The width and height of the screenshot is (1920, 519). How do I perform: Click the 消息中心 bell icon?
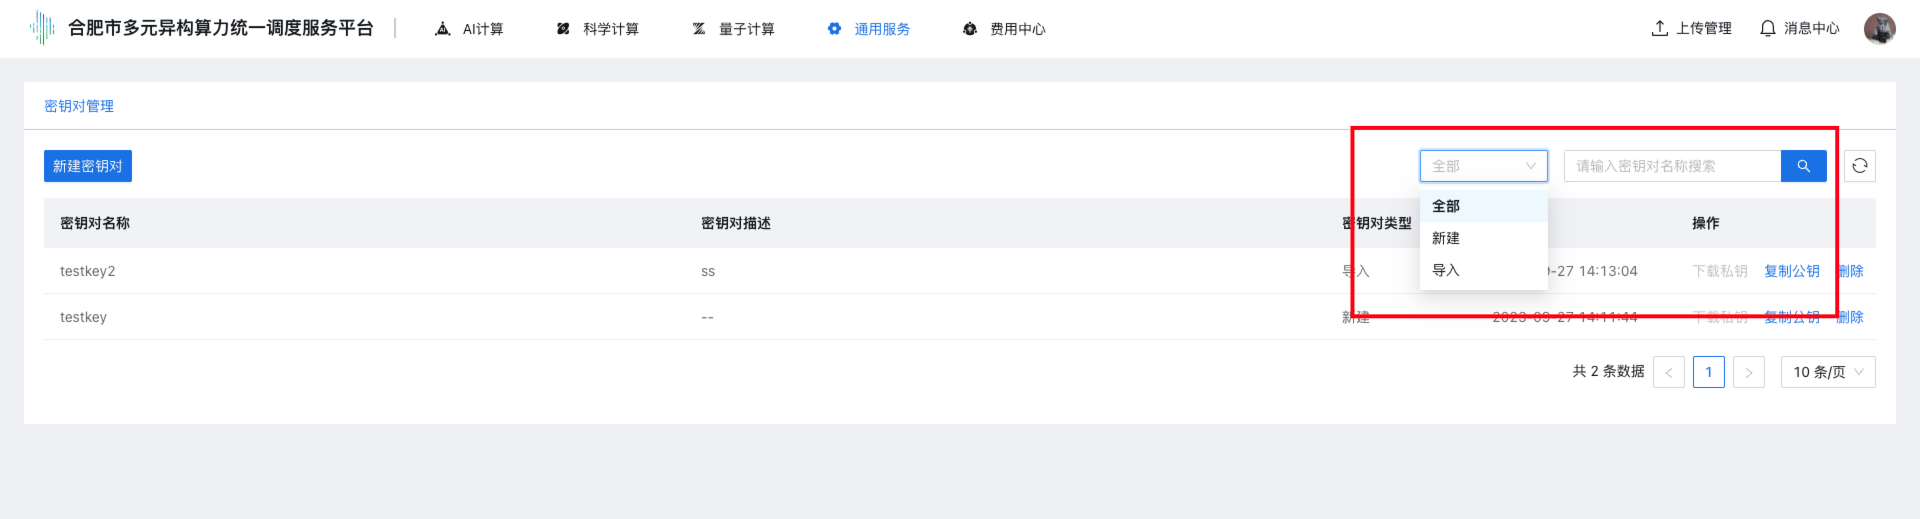click(1767, 29)
